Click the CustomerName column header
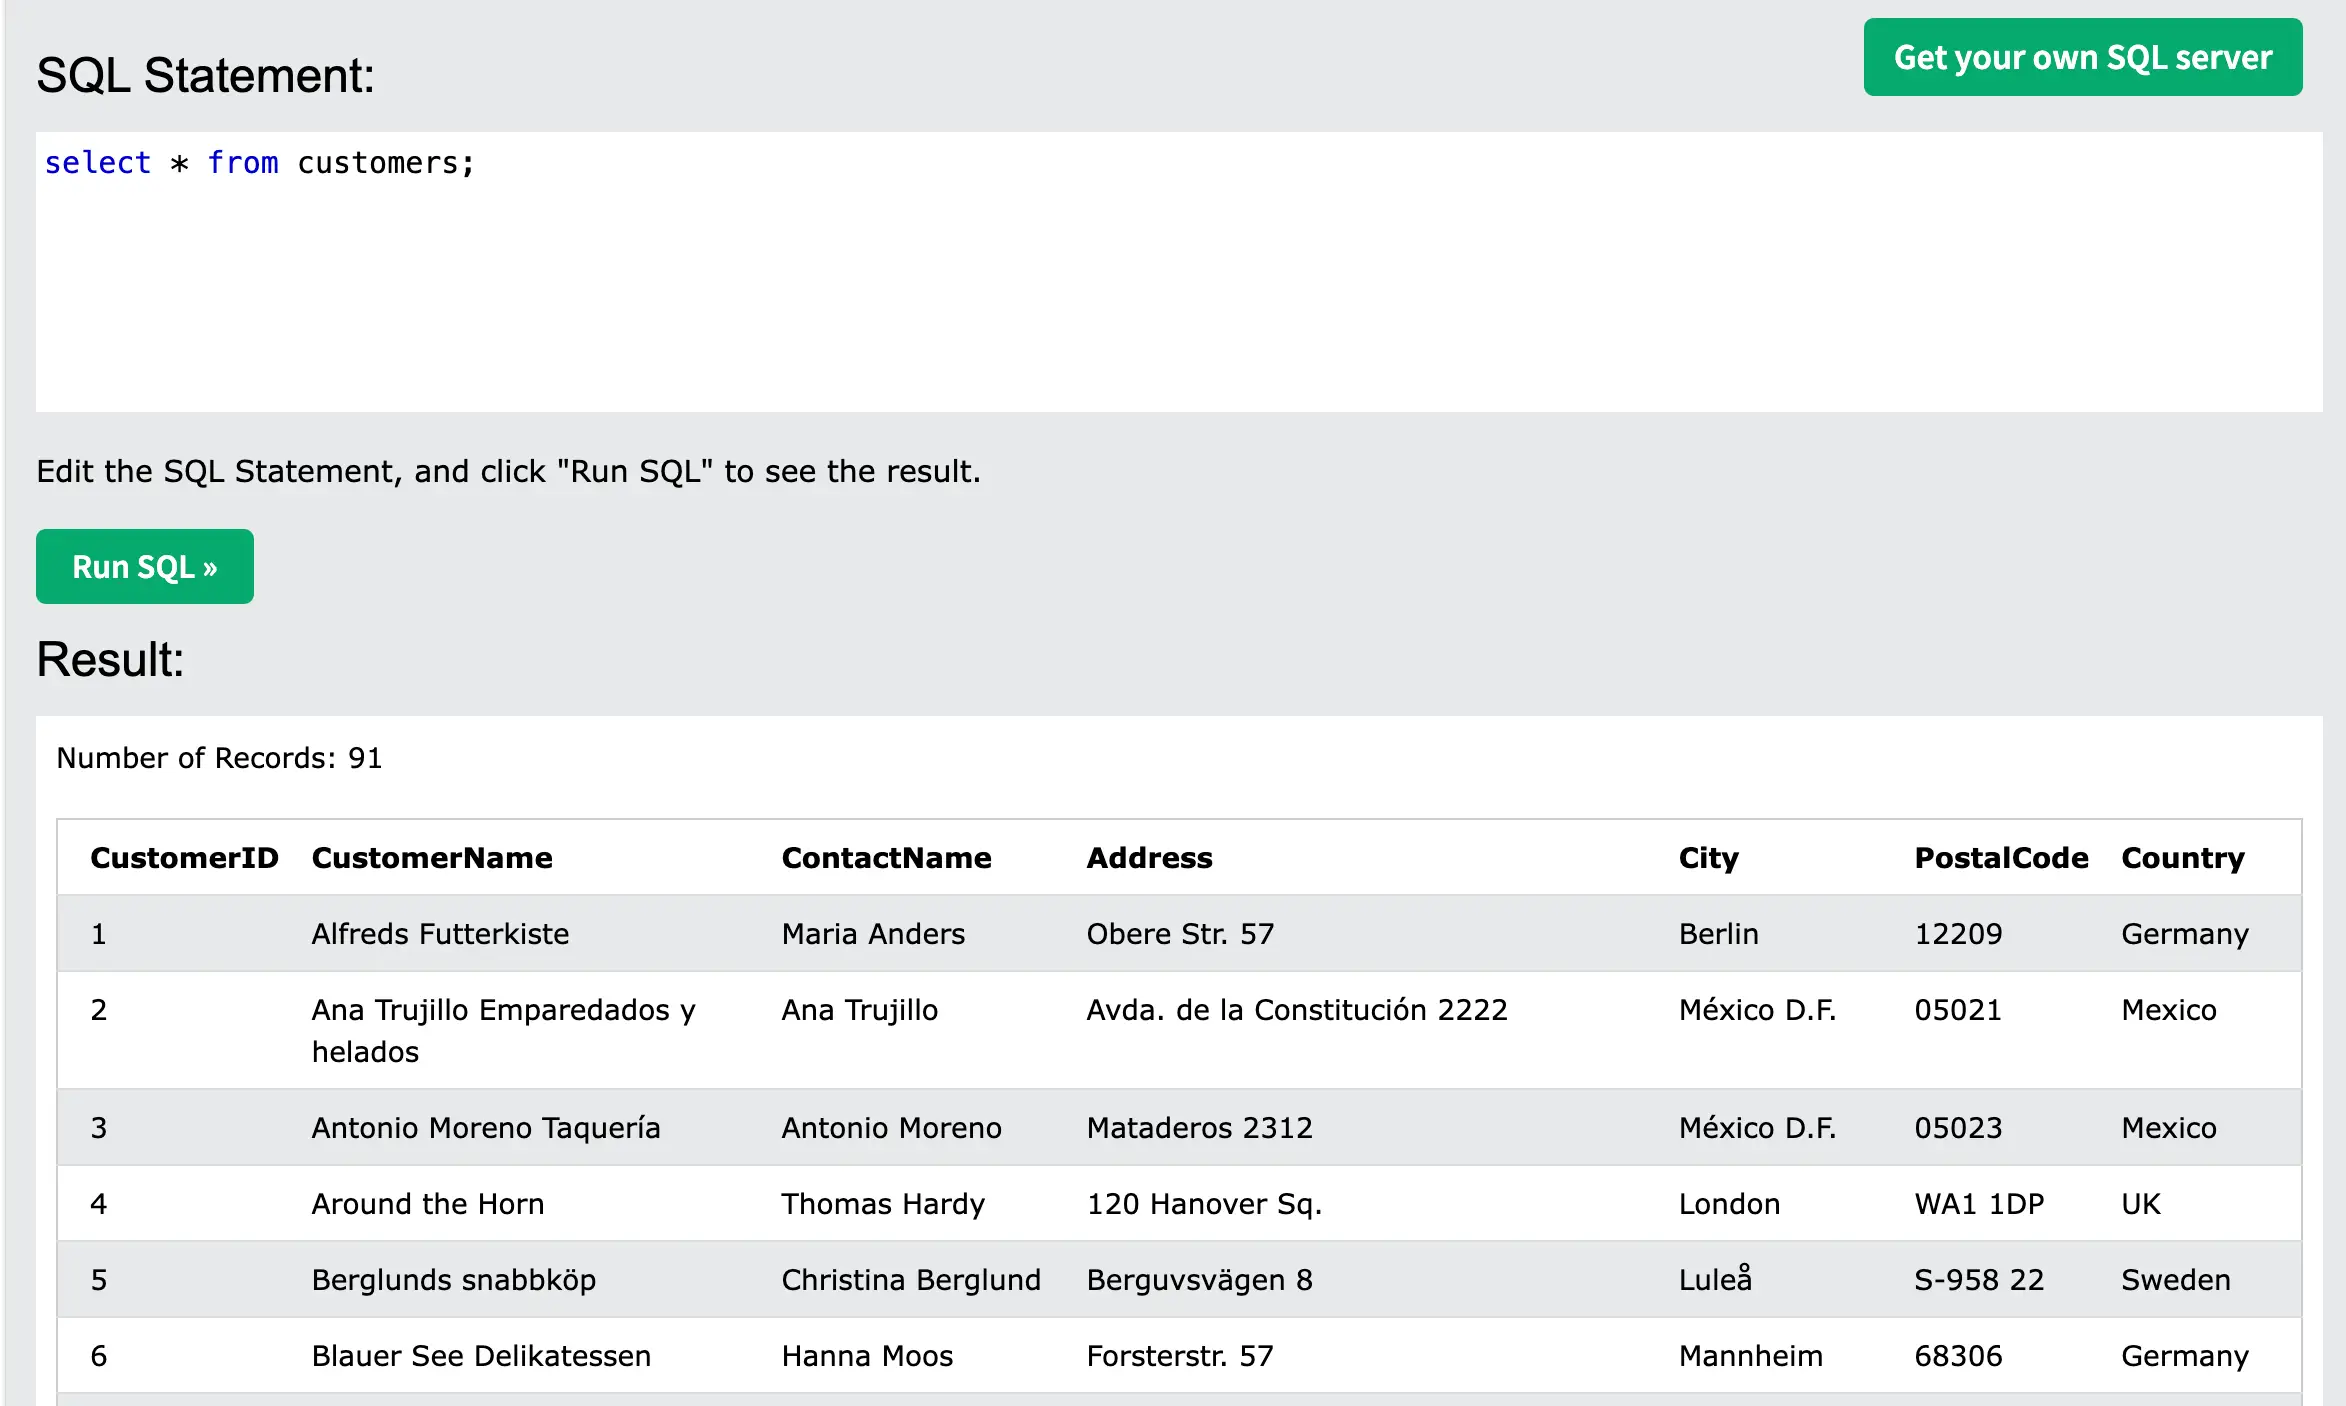This screenshot has height=1406, width=2346. point(432,858)
